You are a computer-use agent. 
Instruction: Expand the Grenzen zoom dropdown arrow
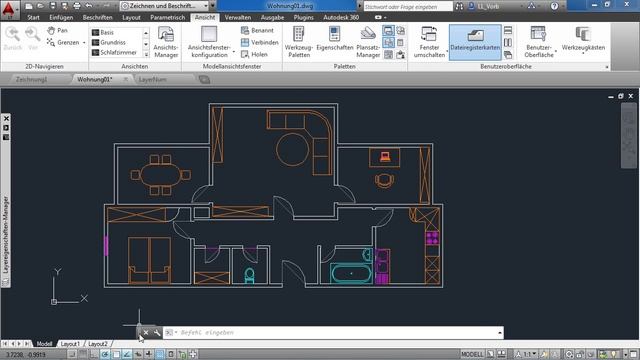pyautogui.click(x=84, y=42)
